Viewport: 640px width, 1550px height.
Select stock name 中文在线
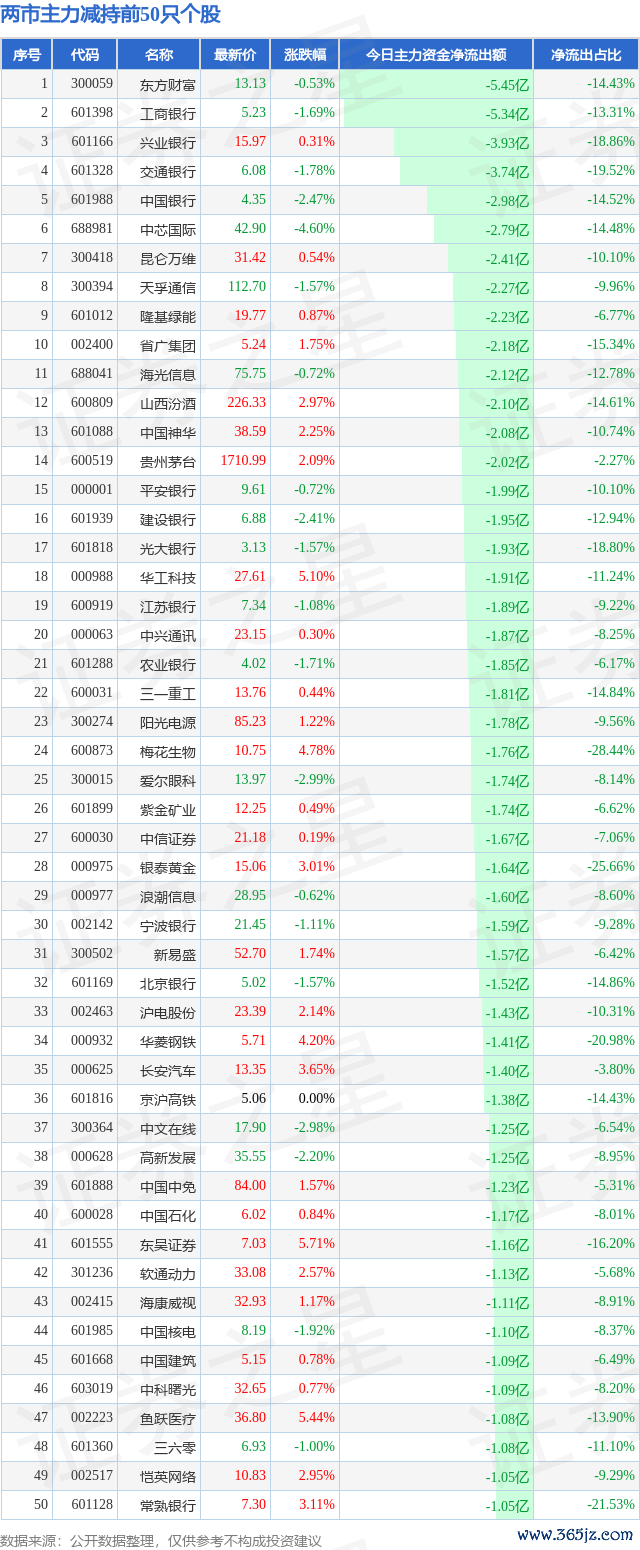(x=168, y=1129)
